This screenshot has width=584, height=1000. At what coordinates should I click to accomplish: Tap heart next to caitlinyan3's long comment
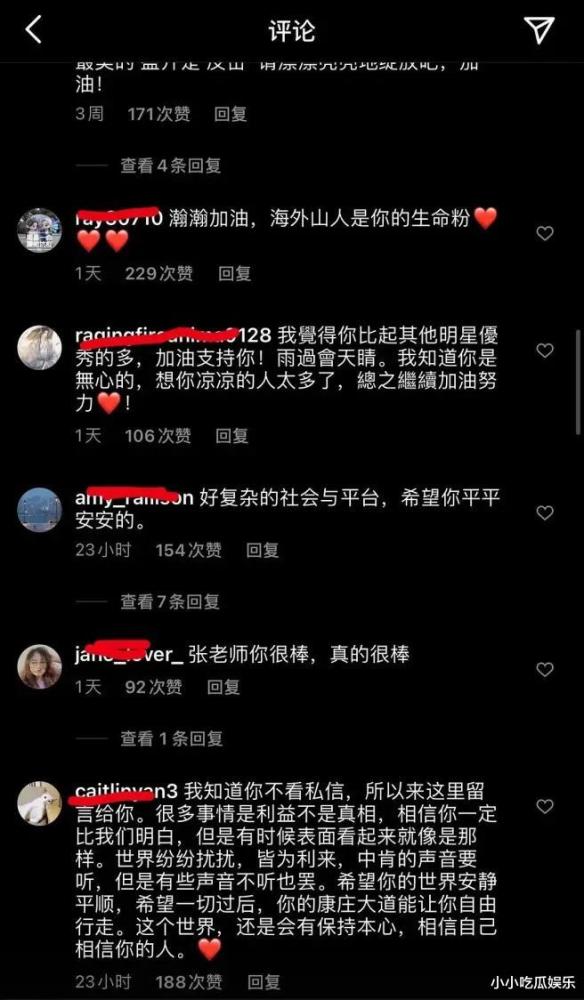coord(544,807)
